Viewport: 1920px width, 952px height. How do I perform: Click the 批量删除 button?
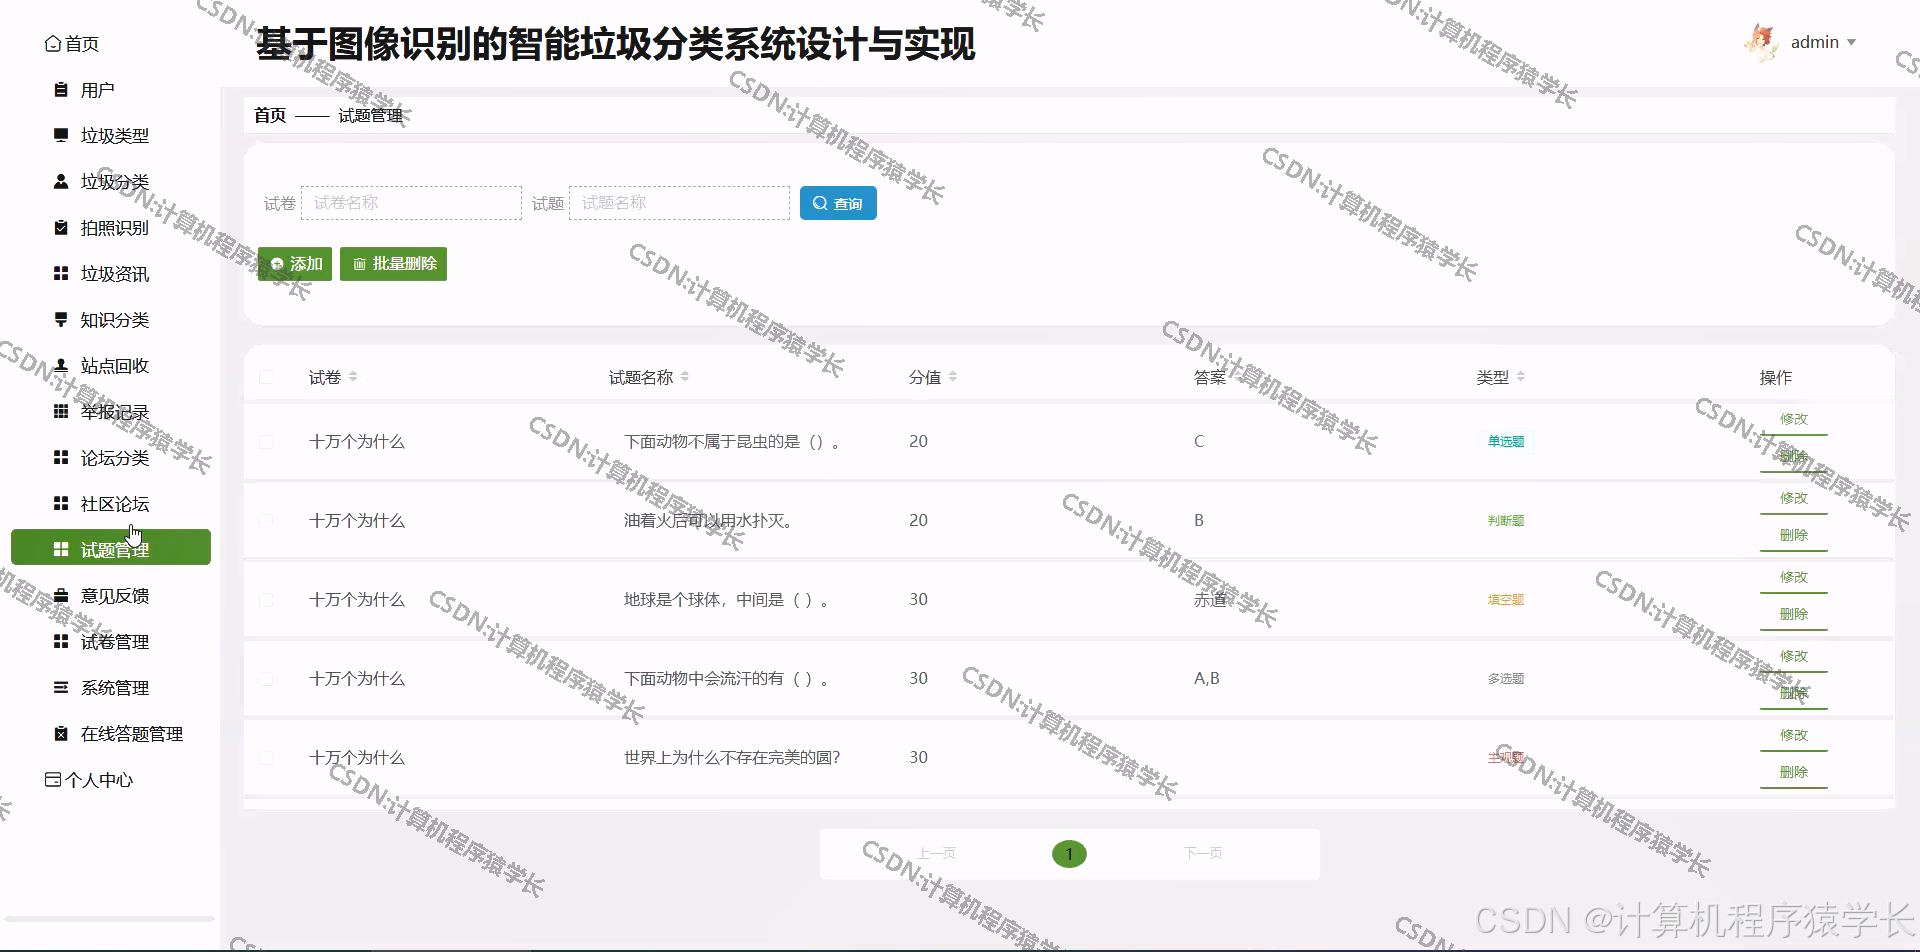click(x=393, y=264)
